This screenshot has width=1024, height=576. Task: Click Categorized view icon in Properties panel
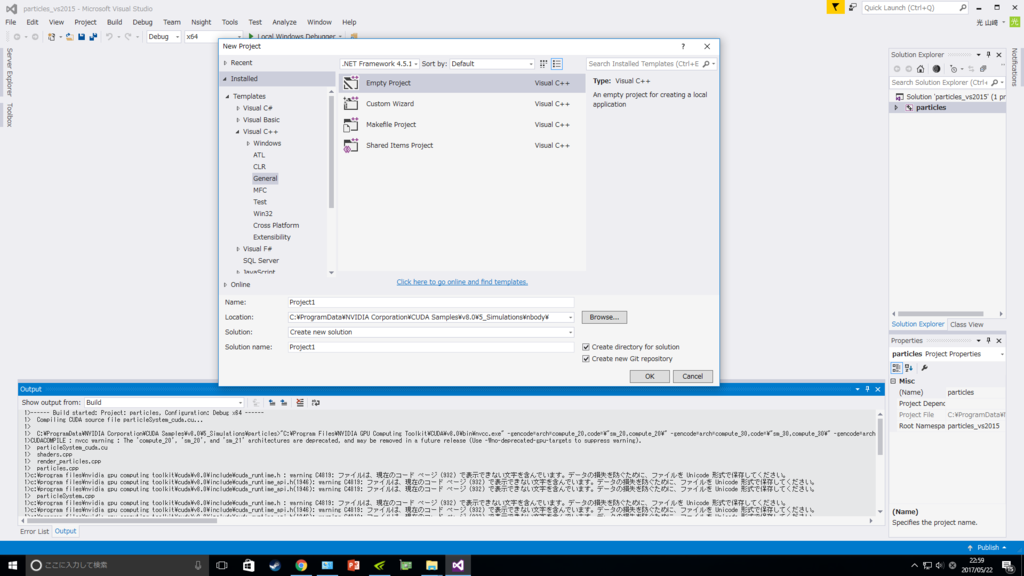coord(897,368)
